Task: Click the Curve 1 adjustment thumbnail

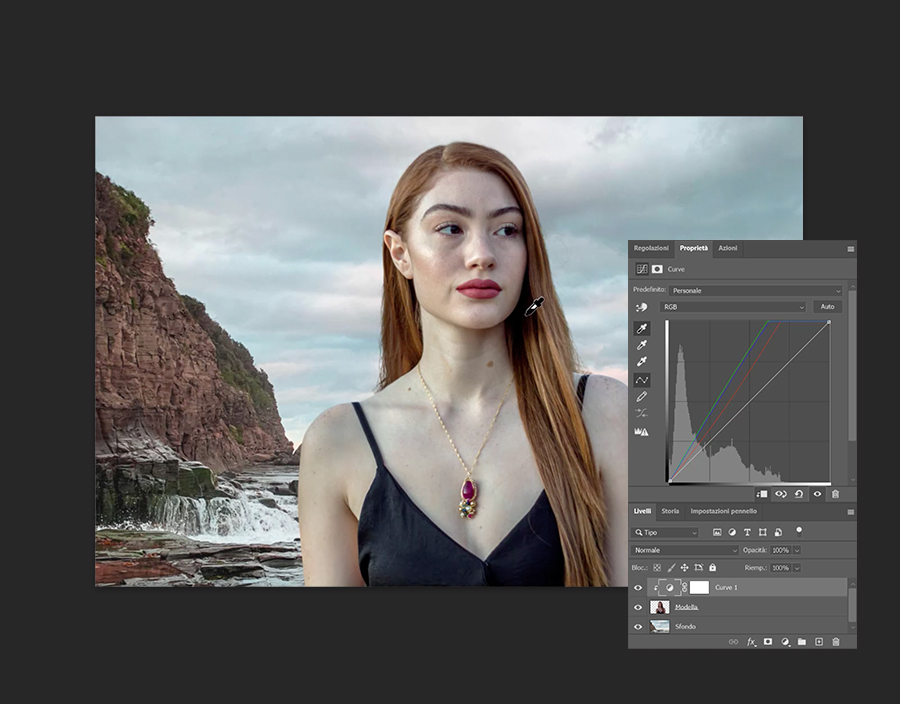Action: tap(669, 588)
